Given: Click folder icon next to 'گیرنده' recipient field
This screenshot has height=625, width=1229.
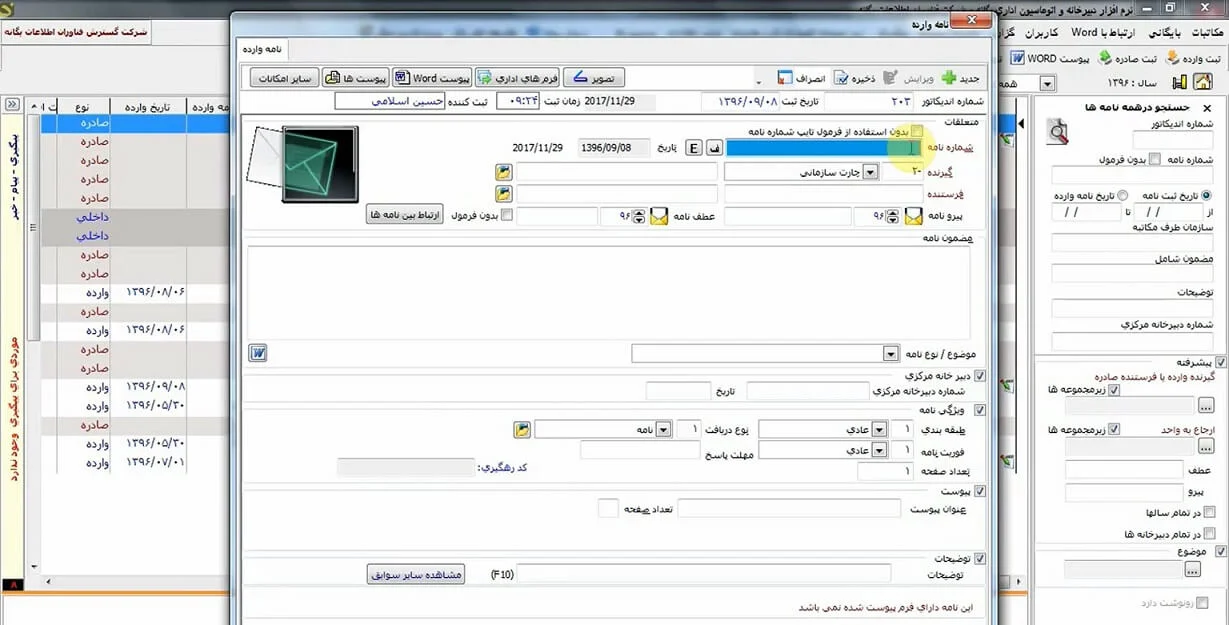Looking at the screenshot, I should [503, 172].
